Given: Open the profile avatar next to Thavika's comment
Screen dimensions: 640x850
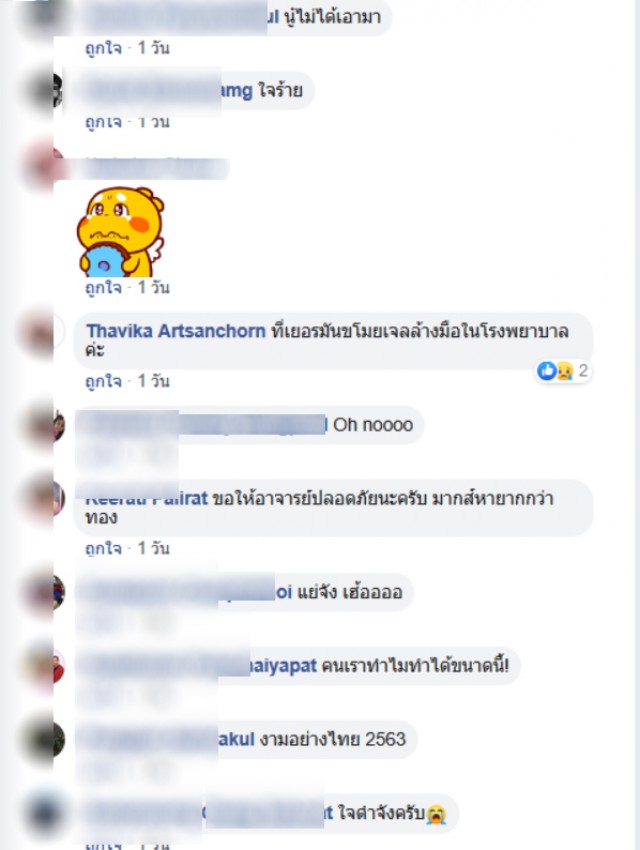Looking at the screenshot, I should click(x=42, y=333).
